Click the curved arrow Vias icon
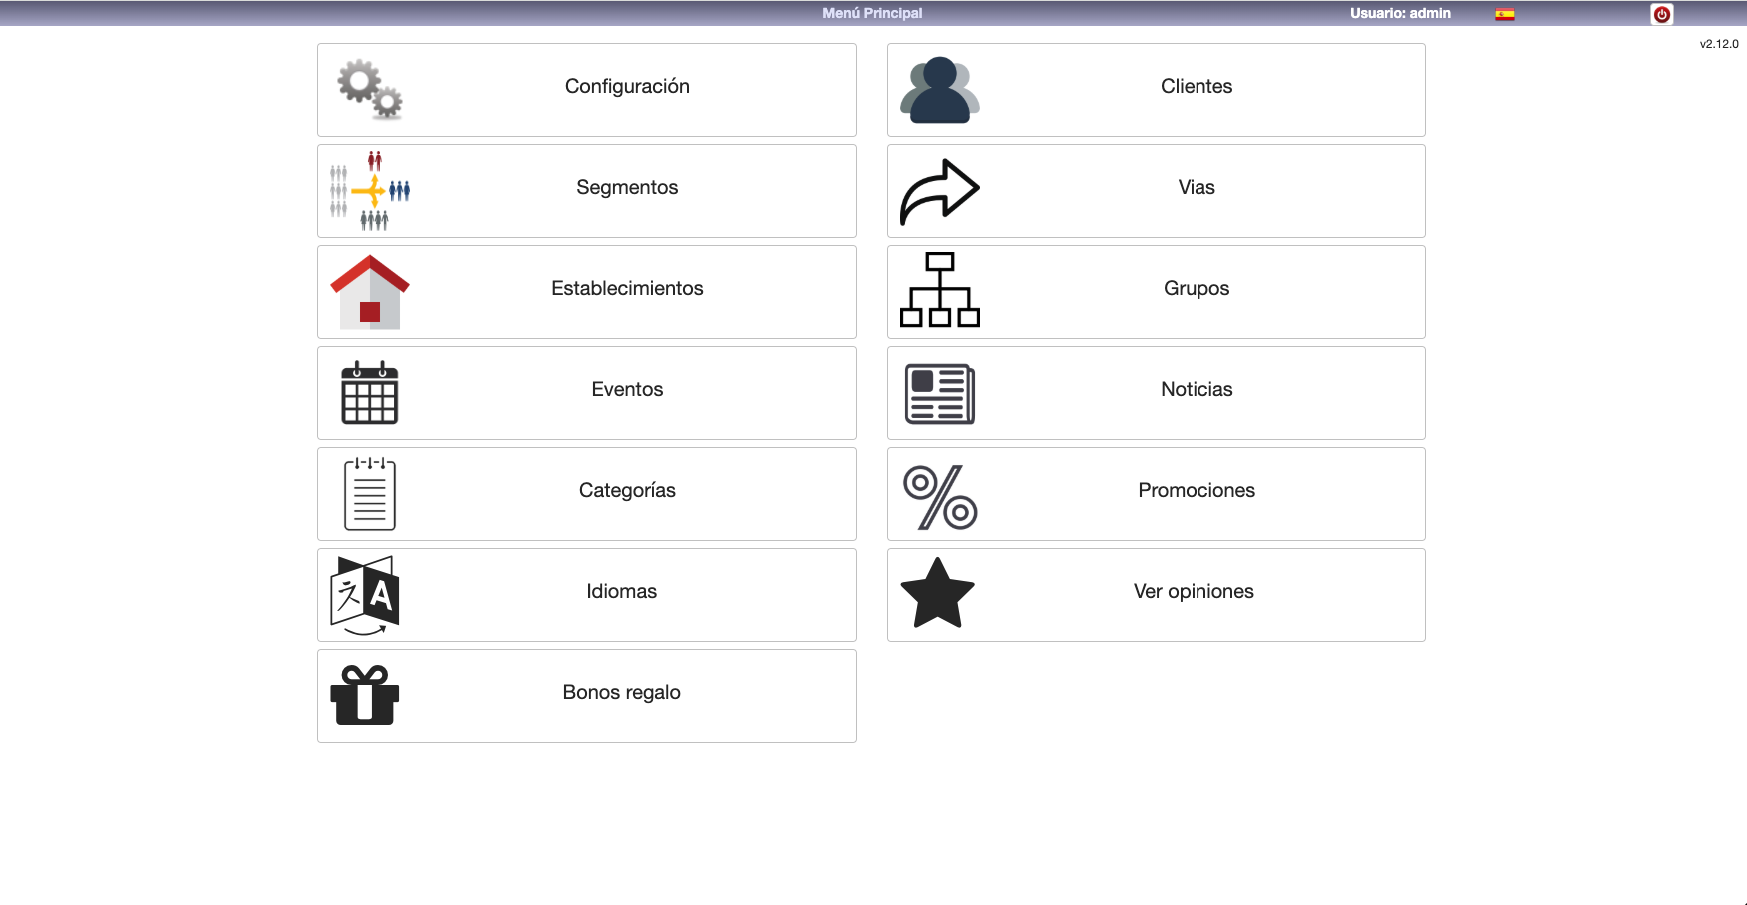 tap(939, 191)
